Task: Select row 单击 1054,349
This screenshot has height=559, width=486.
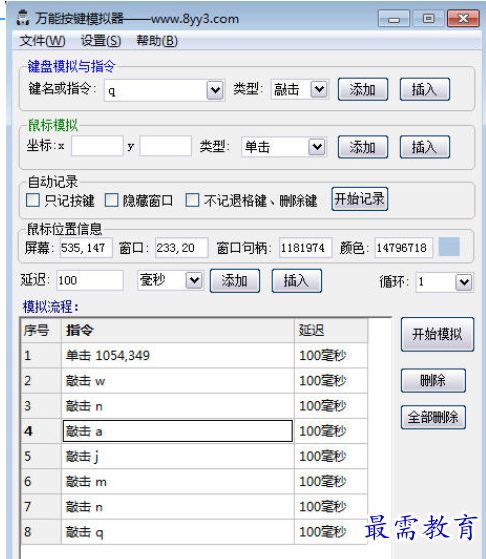Action: (194, 355)
